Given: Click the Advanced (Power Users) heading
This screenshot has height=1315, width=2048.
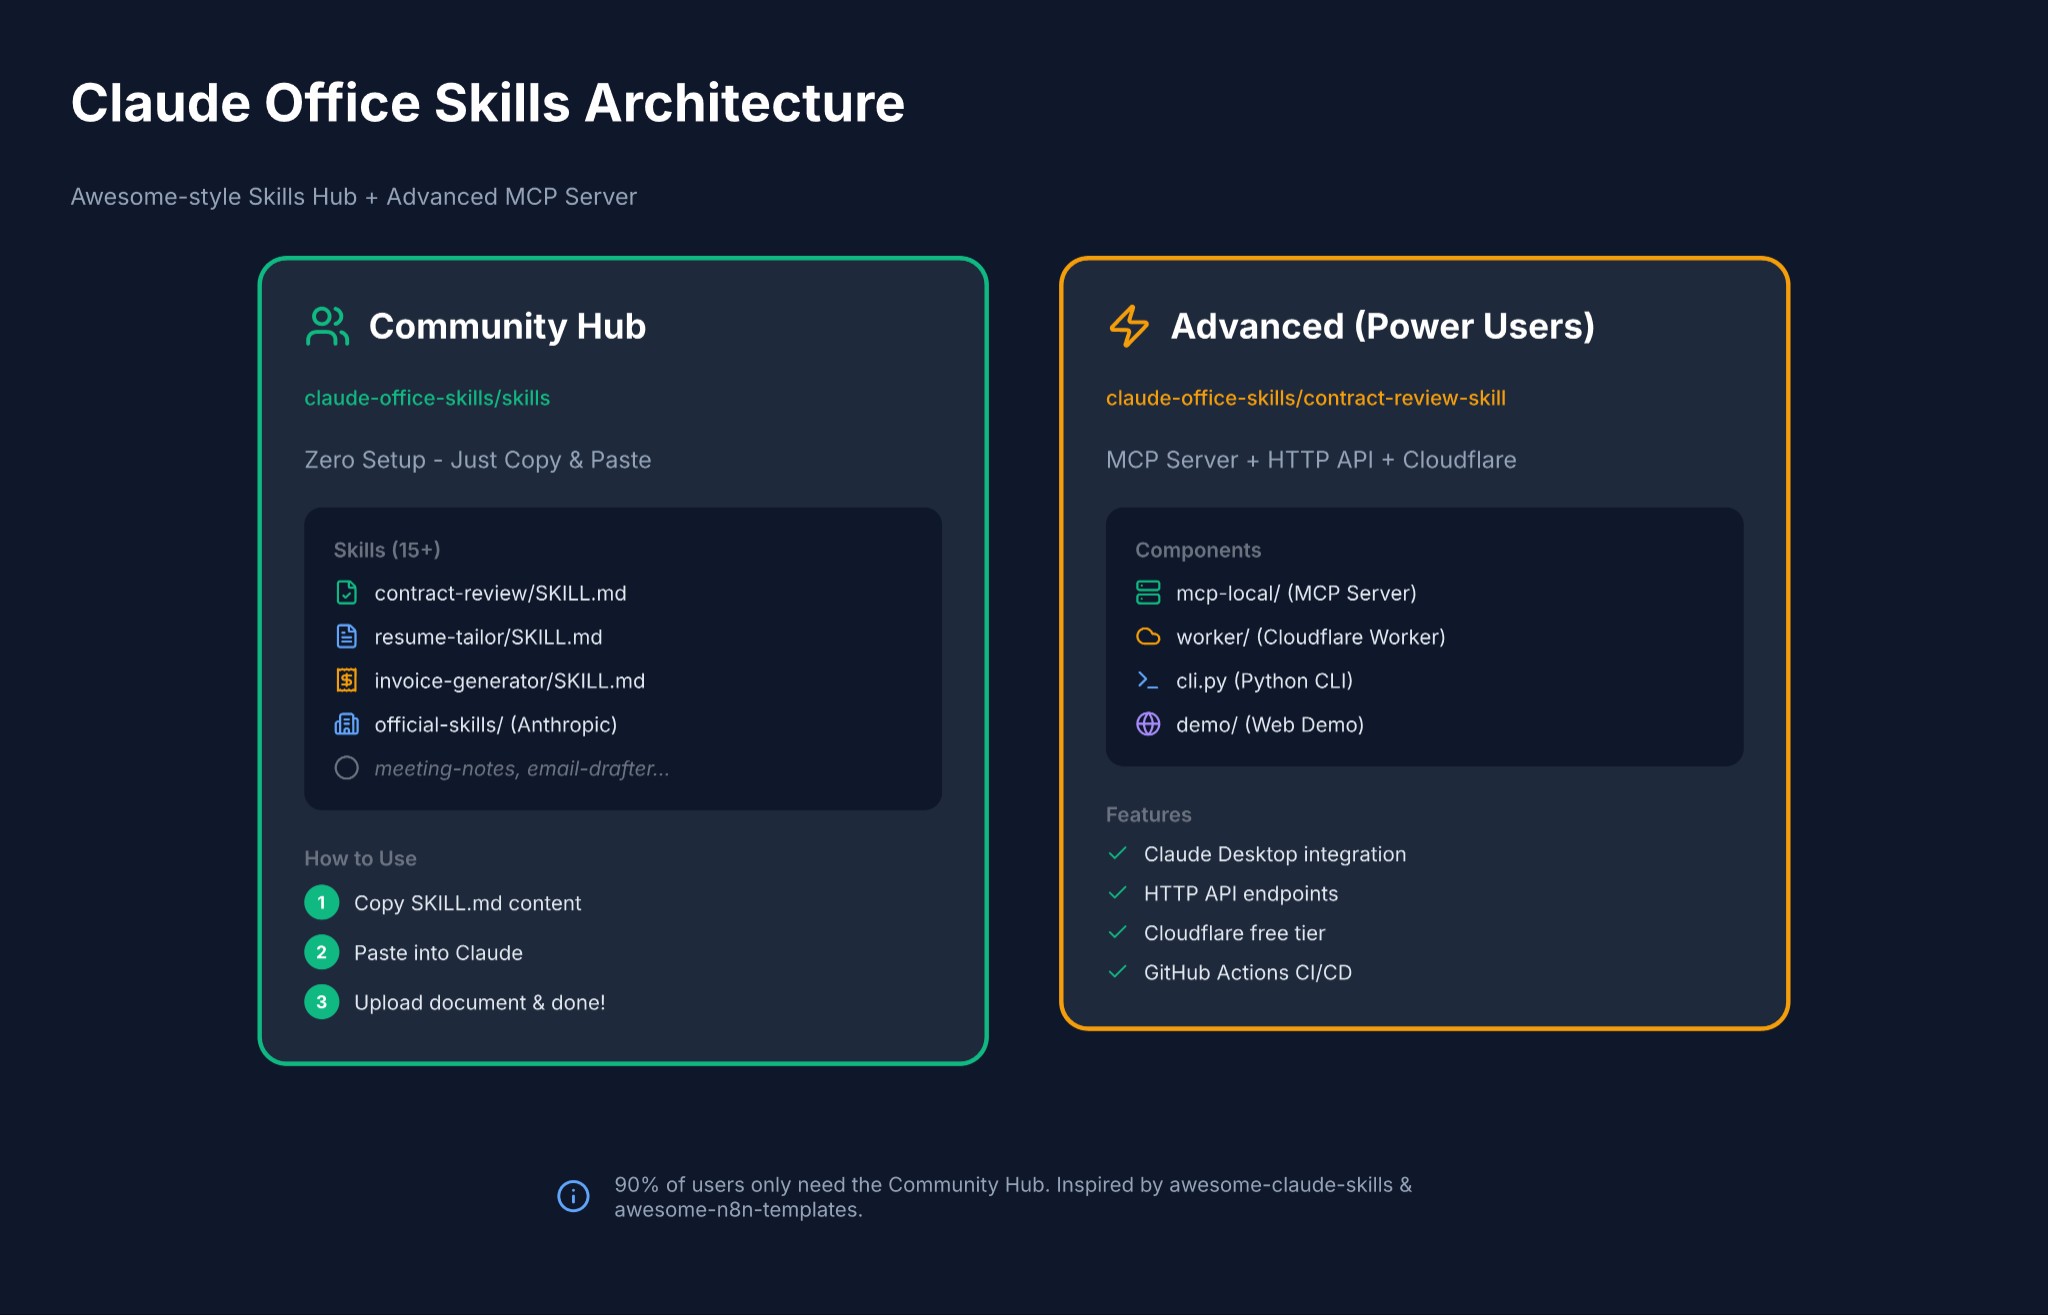Looking at the screenshot, I should pos(1382,326).
